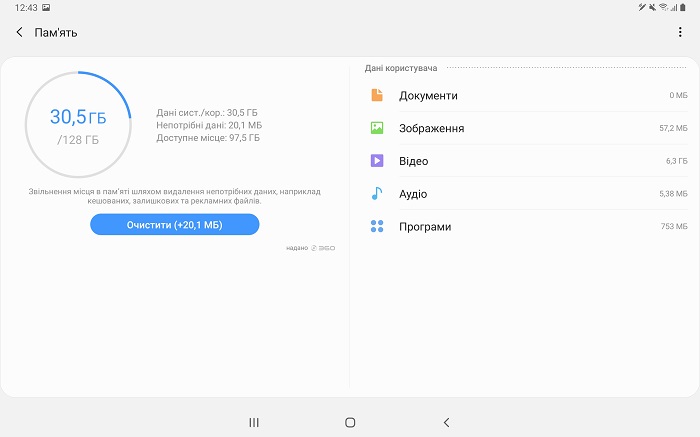This screenshot has width=700, height=437.
Task: Tap the Пам'ять page title
Action: click(56, 33)
